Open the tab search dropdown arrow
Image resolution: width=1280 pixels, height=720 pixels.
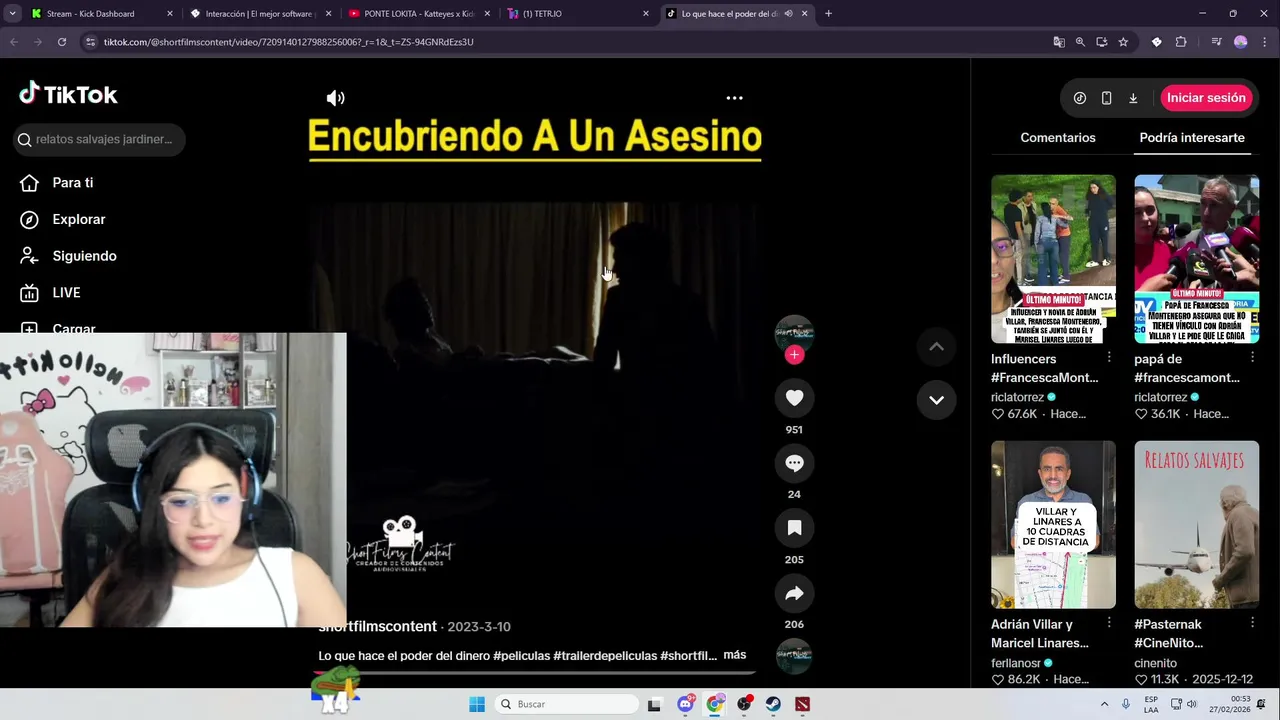[13, 14]
